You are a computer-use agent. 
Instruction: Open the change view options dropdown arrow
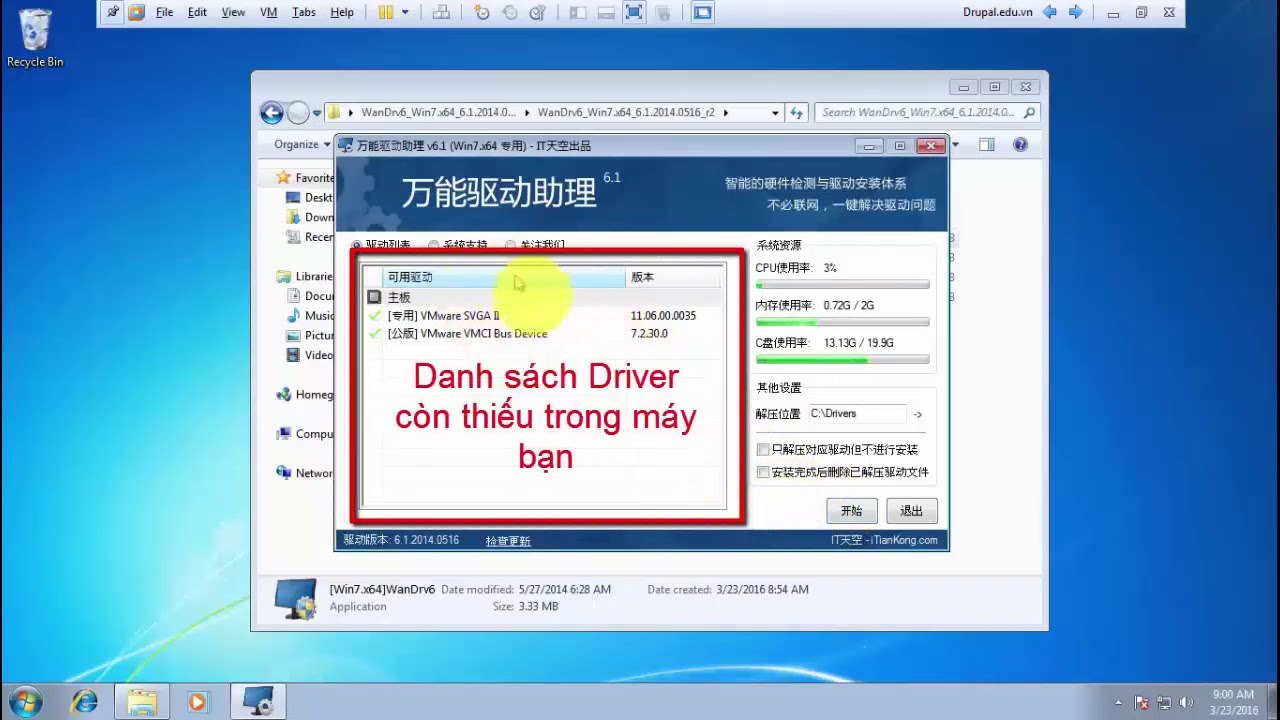[955, 144]
